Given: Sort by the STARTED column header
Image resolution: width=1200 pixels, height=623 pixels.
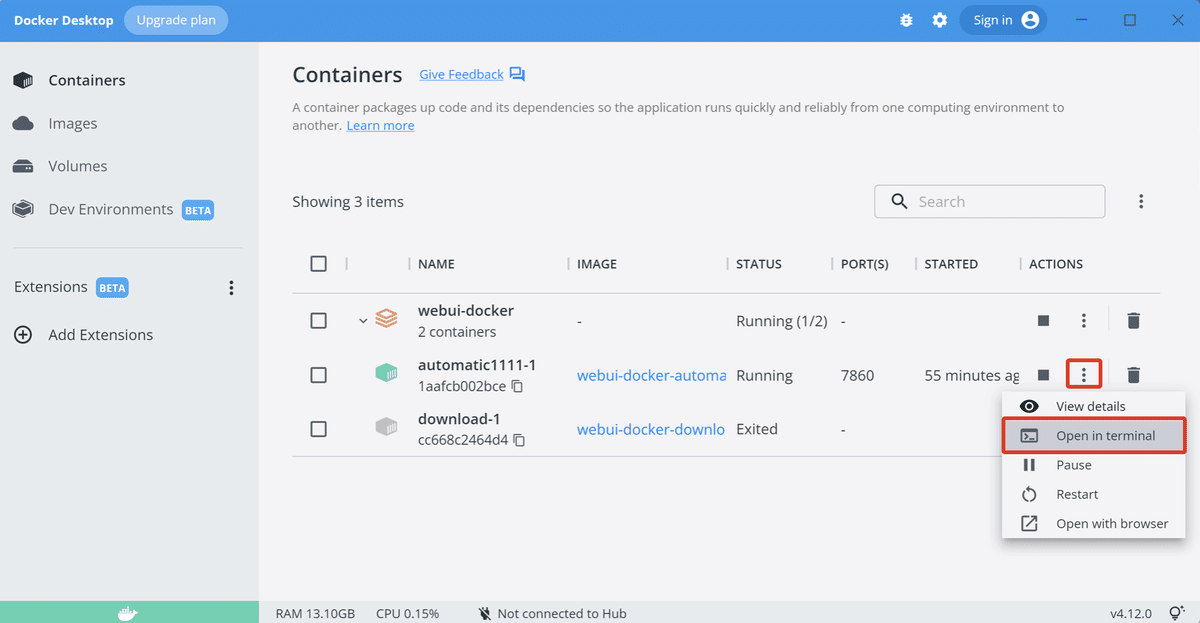Looking at the screenshot, I should click(x=951, y=264).
